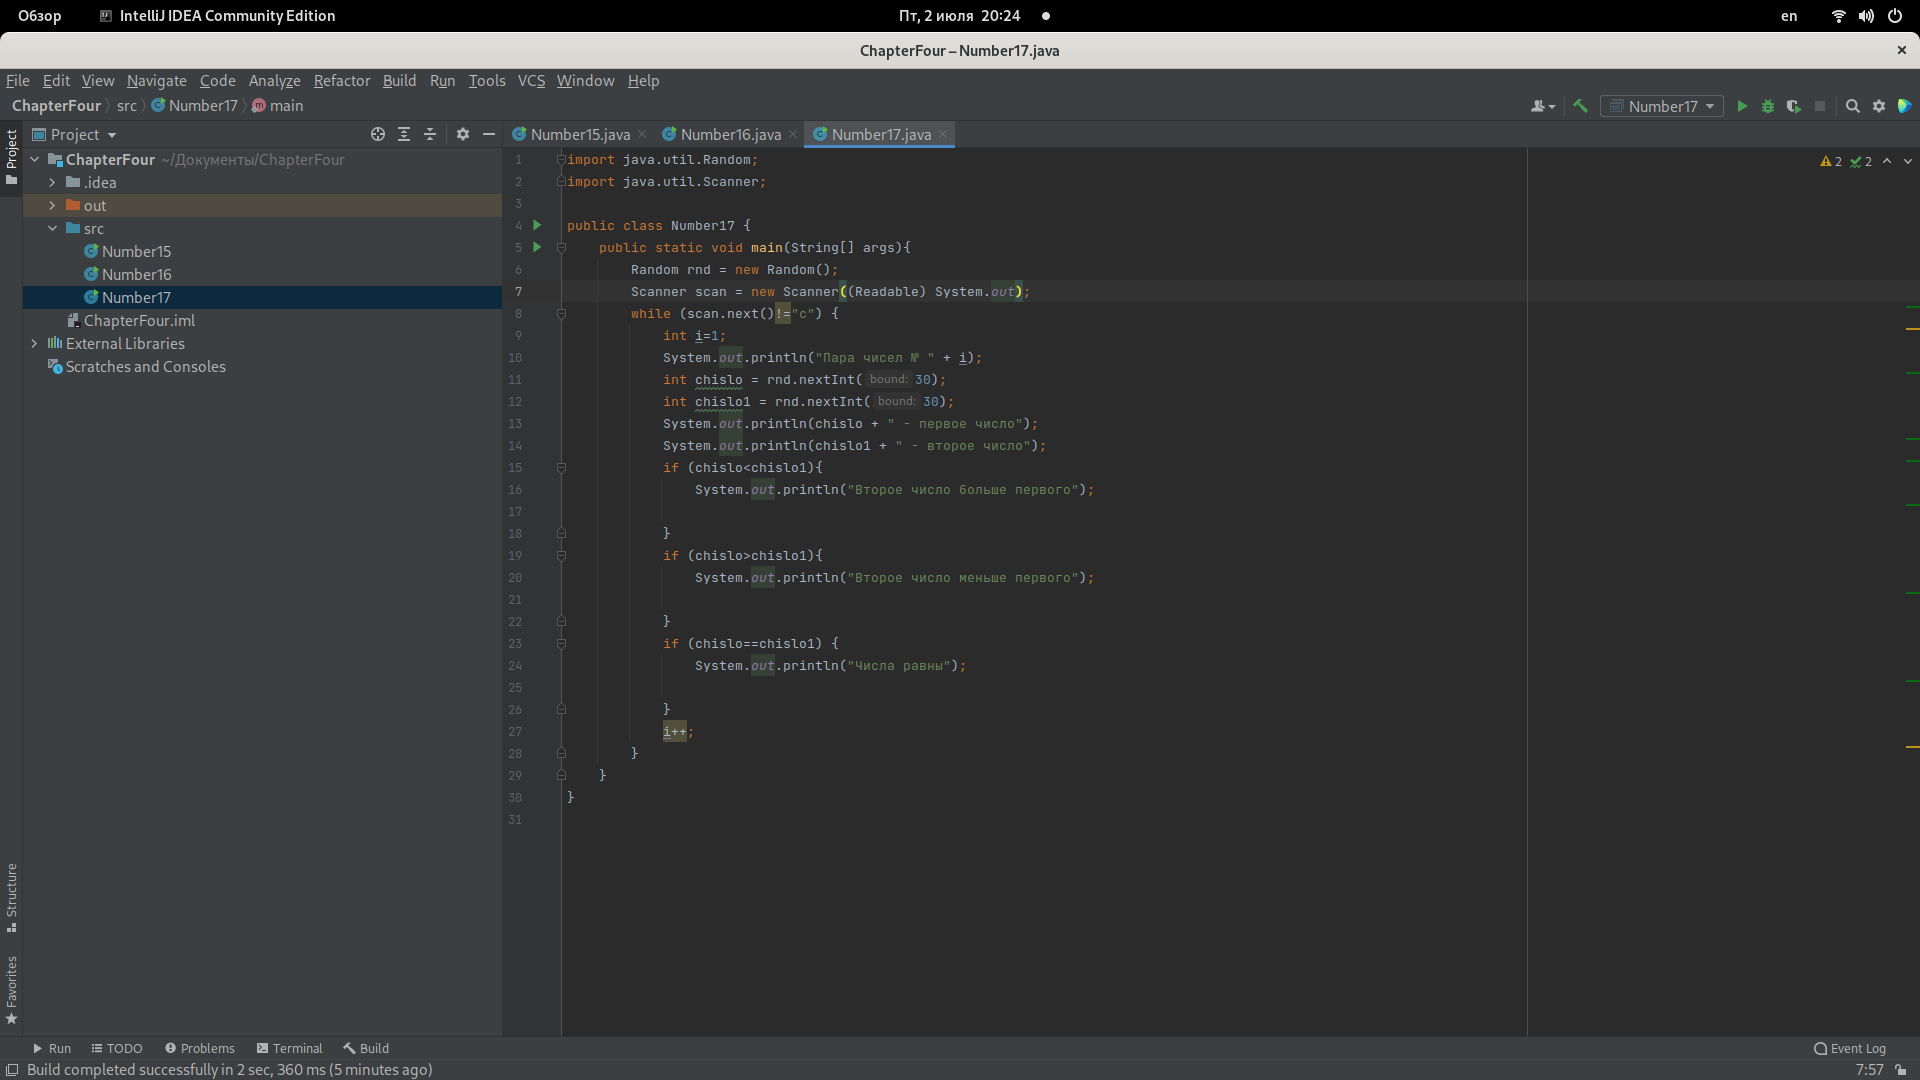The height and width of the screenshot is (1080, 1920).
Task: Click the system volume icon
Action: point(1866,16)
